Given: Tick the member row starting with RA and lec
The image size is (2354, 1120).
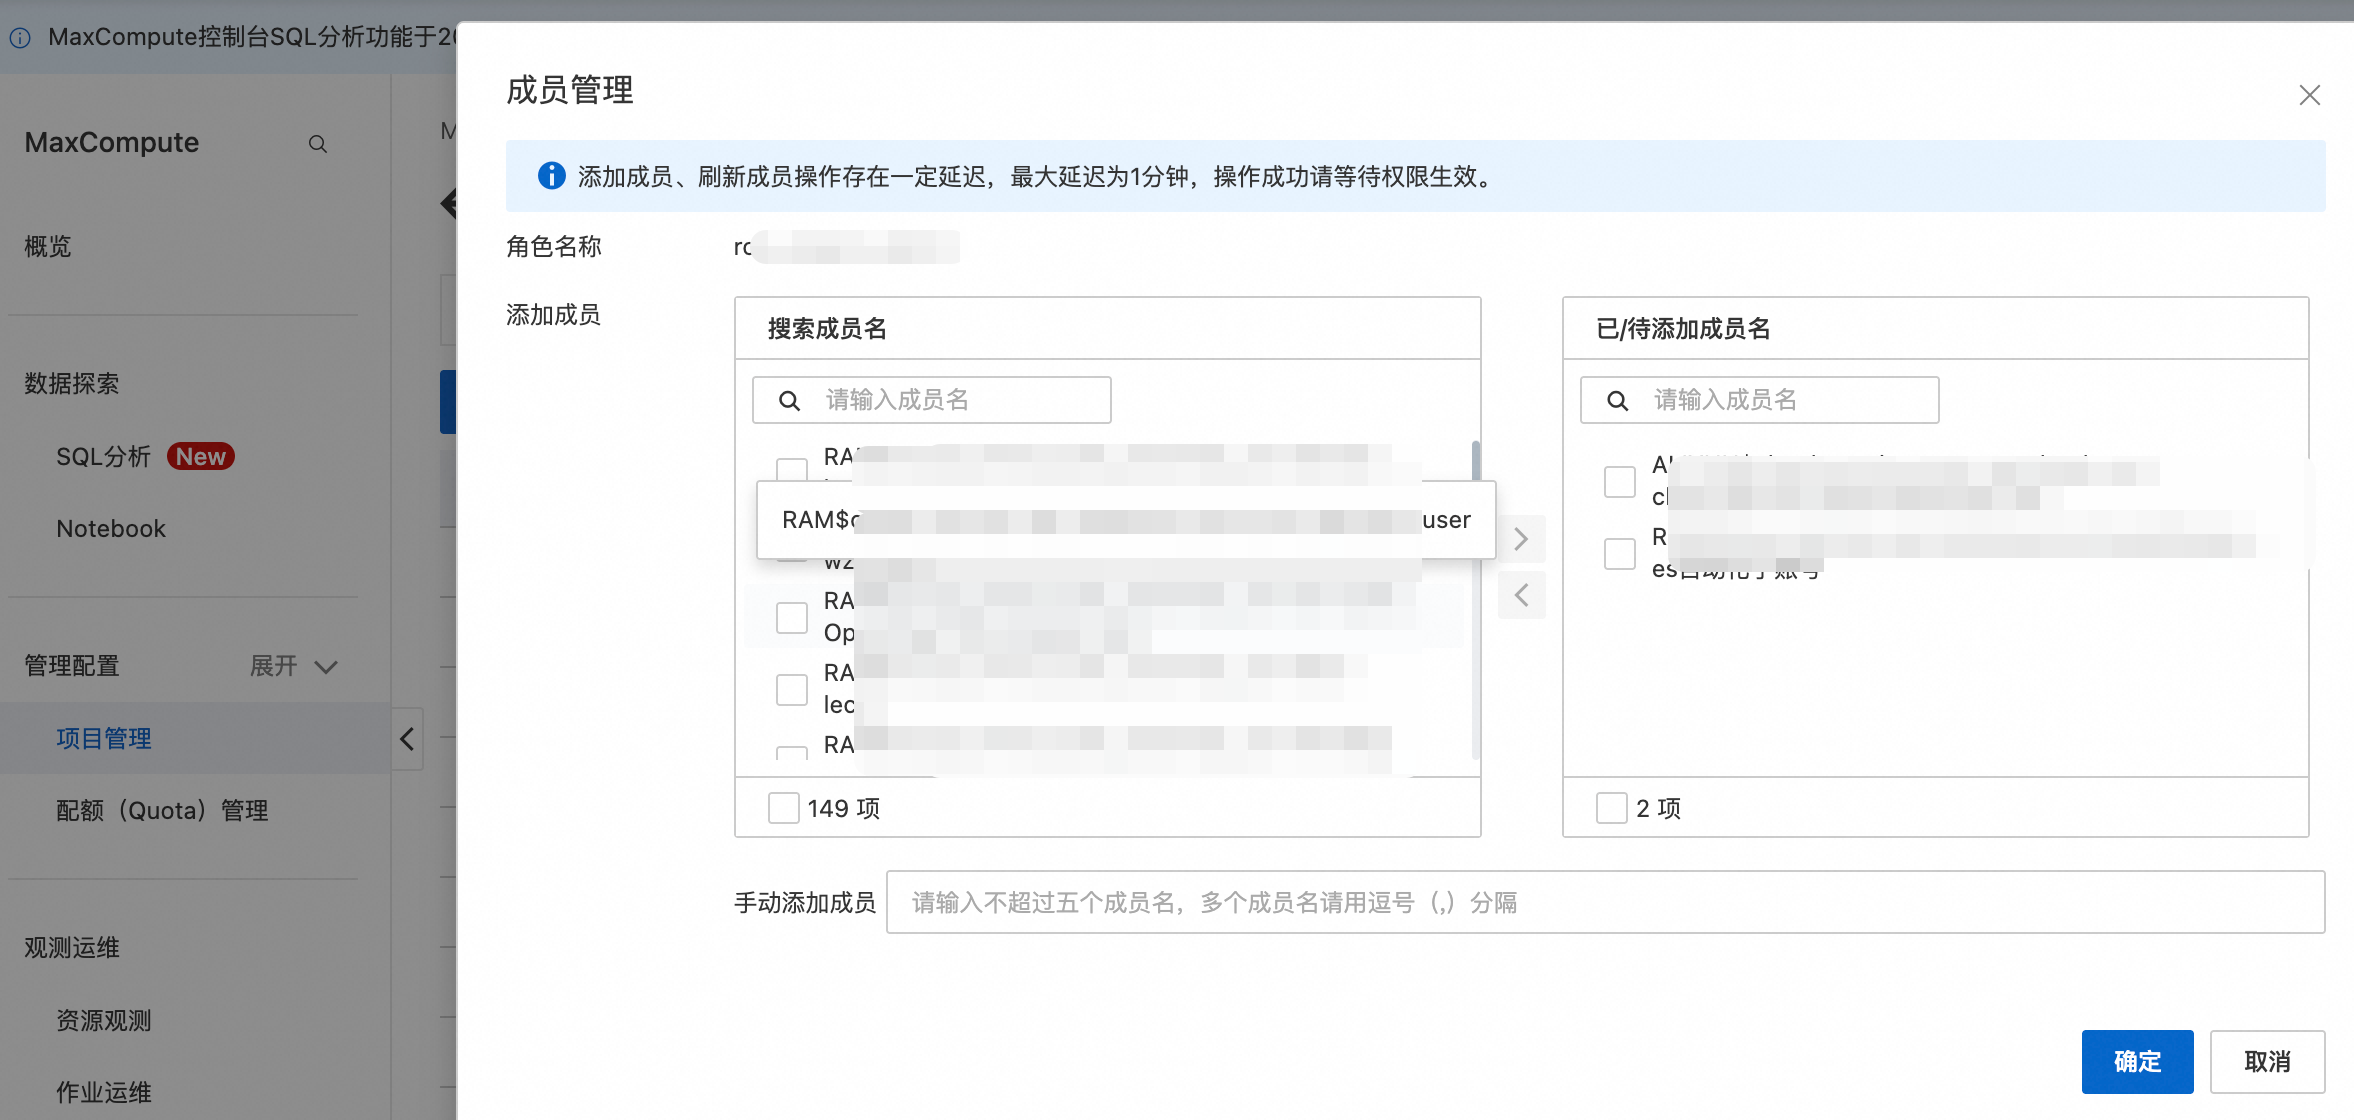Looking at the screenshot, I should [x=792, y=689].
